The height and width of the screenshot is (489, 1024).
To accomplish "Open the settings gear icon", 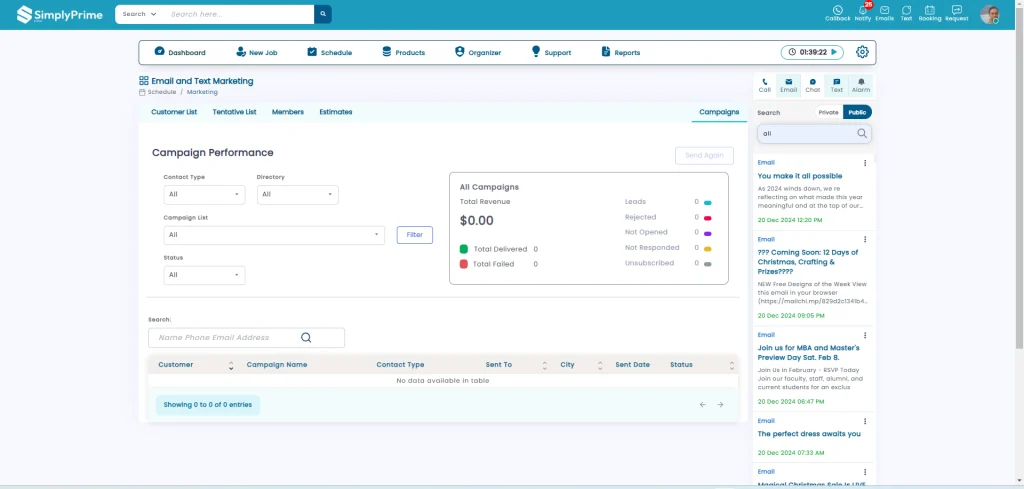I will [862, 52].
